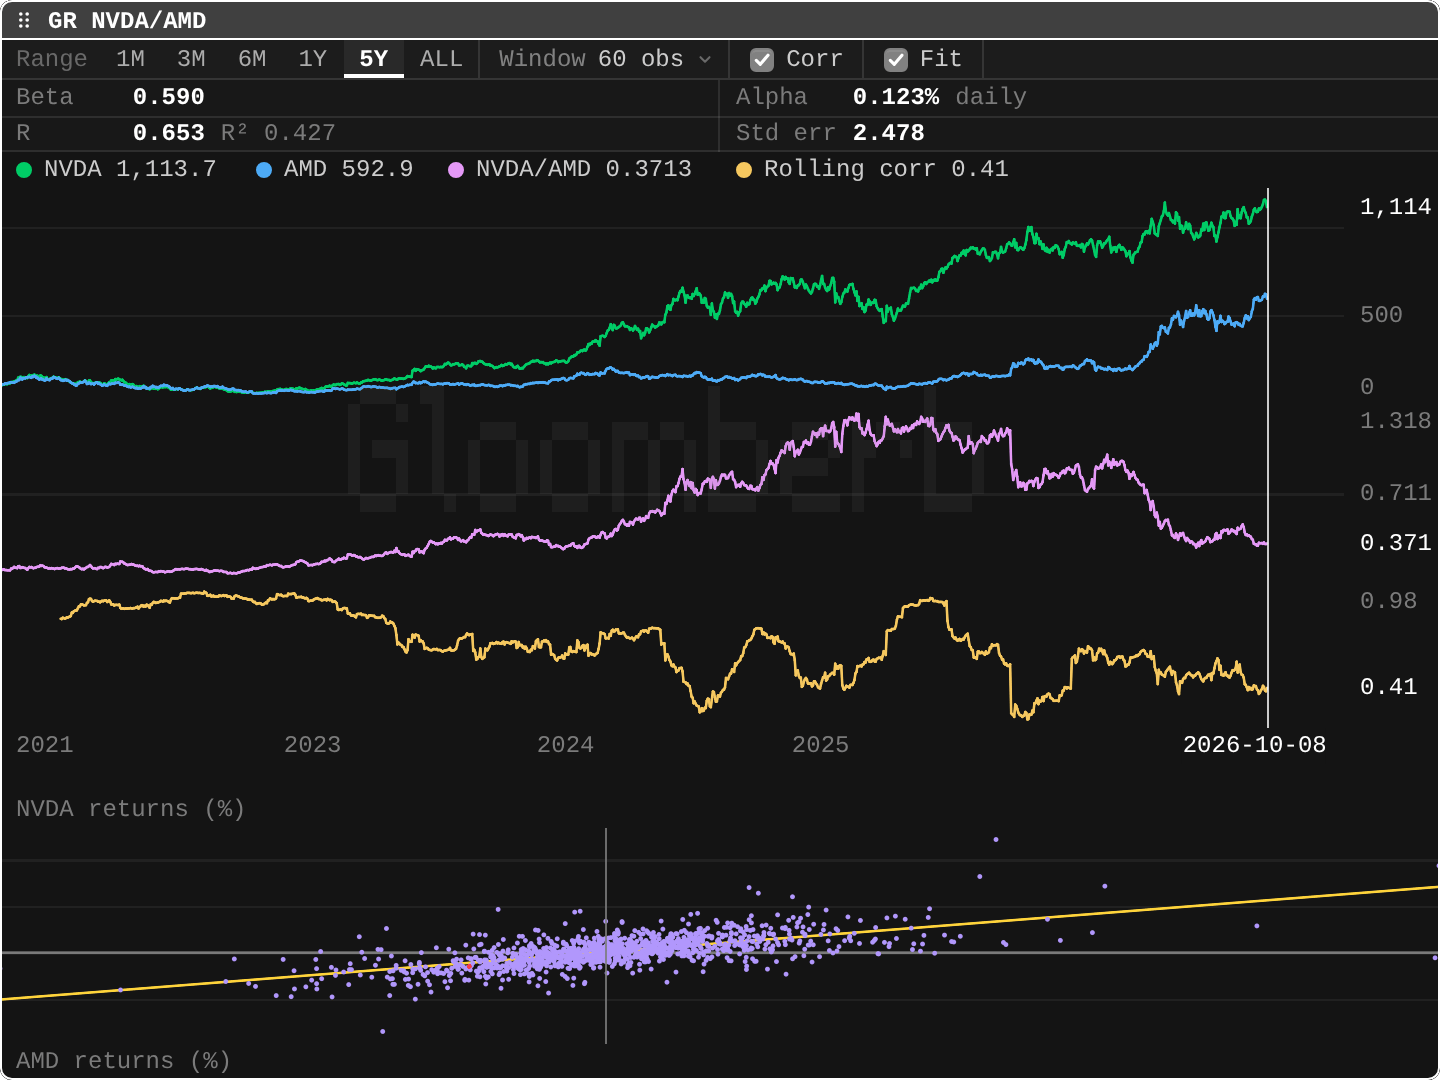Click the purple NVDA/AMD ratio legend dot
The height and width of the screenshot is (1080, 1440).
[456, 170]
